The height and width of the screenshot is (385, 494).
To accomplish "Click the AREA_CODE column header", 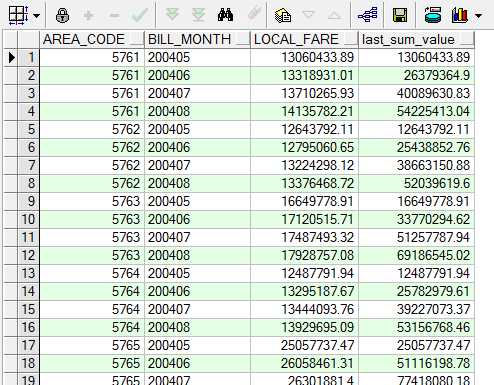I will [x=92, y=39].
